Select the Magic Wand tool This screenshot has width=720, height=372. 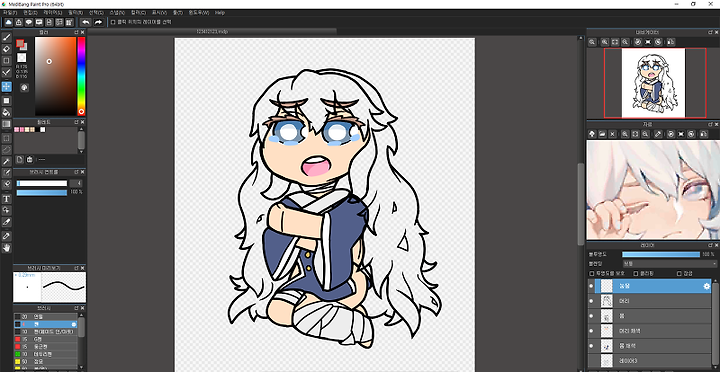click(x=6, y=161)
